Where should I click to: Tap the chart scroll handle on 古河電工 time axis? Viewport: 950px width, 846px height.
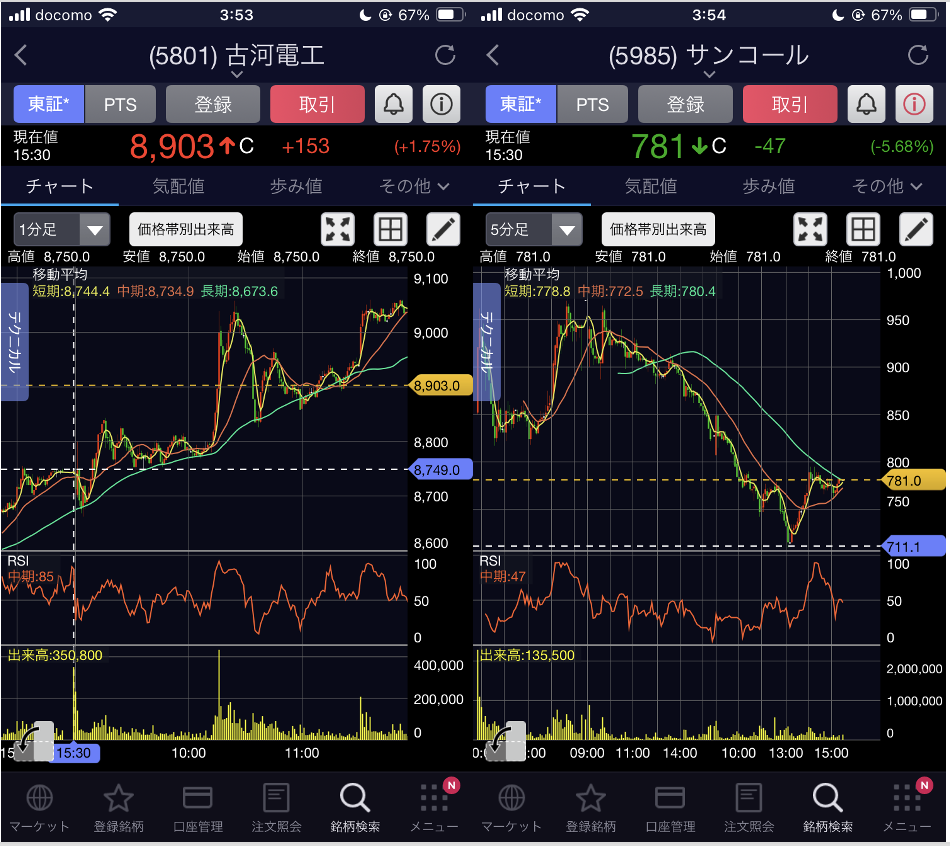34,741
